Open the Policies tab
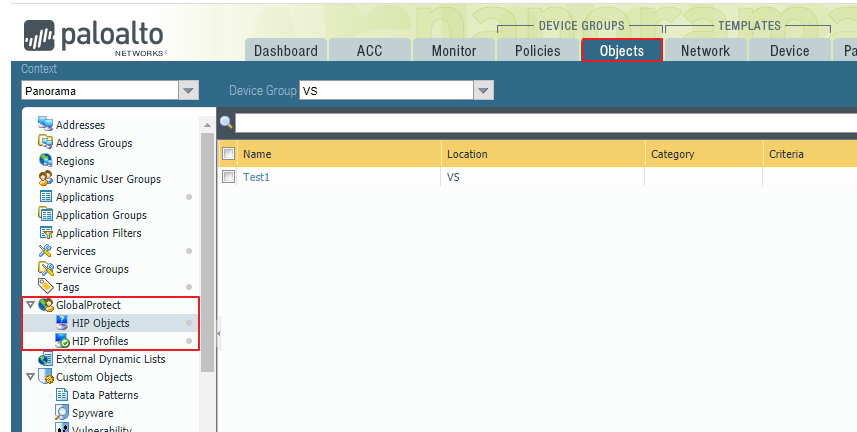Viewport: 857px width, 432px height. tap(538, 50)
